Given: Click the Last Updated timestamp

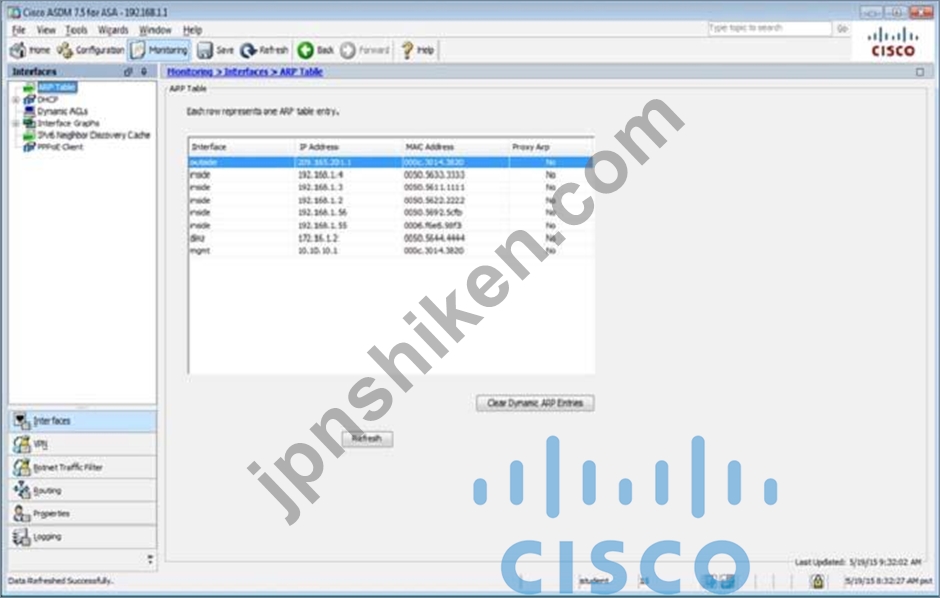Looking at the screenshot, I should point(858,562).
